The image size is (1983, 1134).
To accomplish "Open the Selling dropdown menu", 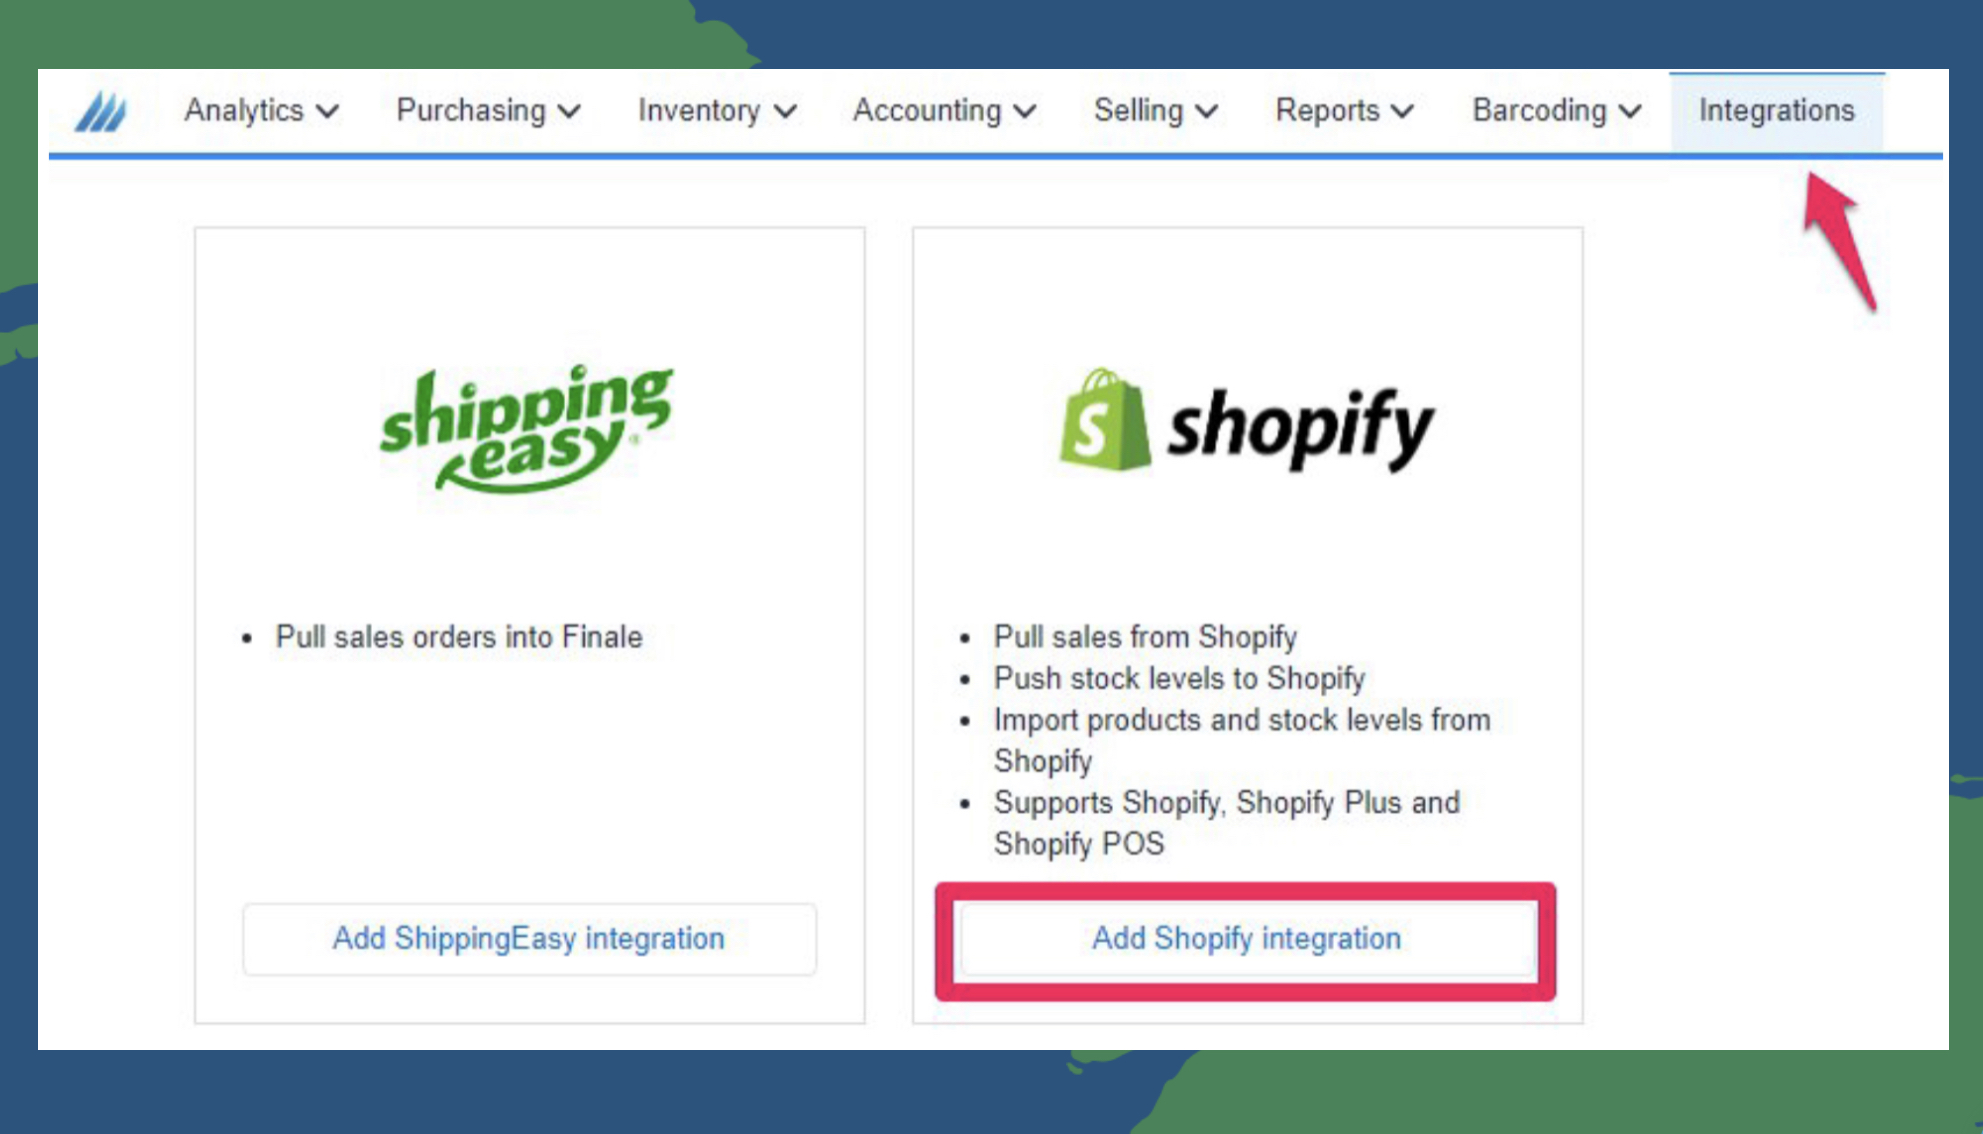I will tap(1155, 111).
